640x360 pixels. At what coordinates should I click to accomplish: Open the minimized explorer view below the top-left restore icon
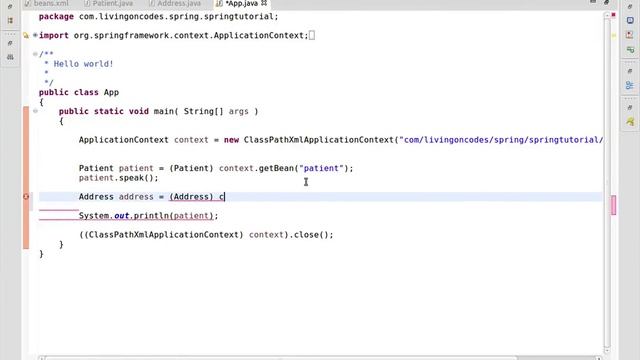point(10,20)
